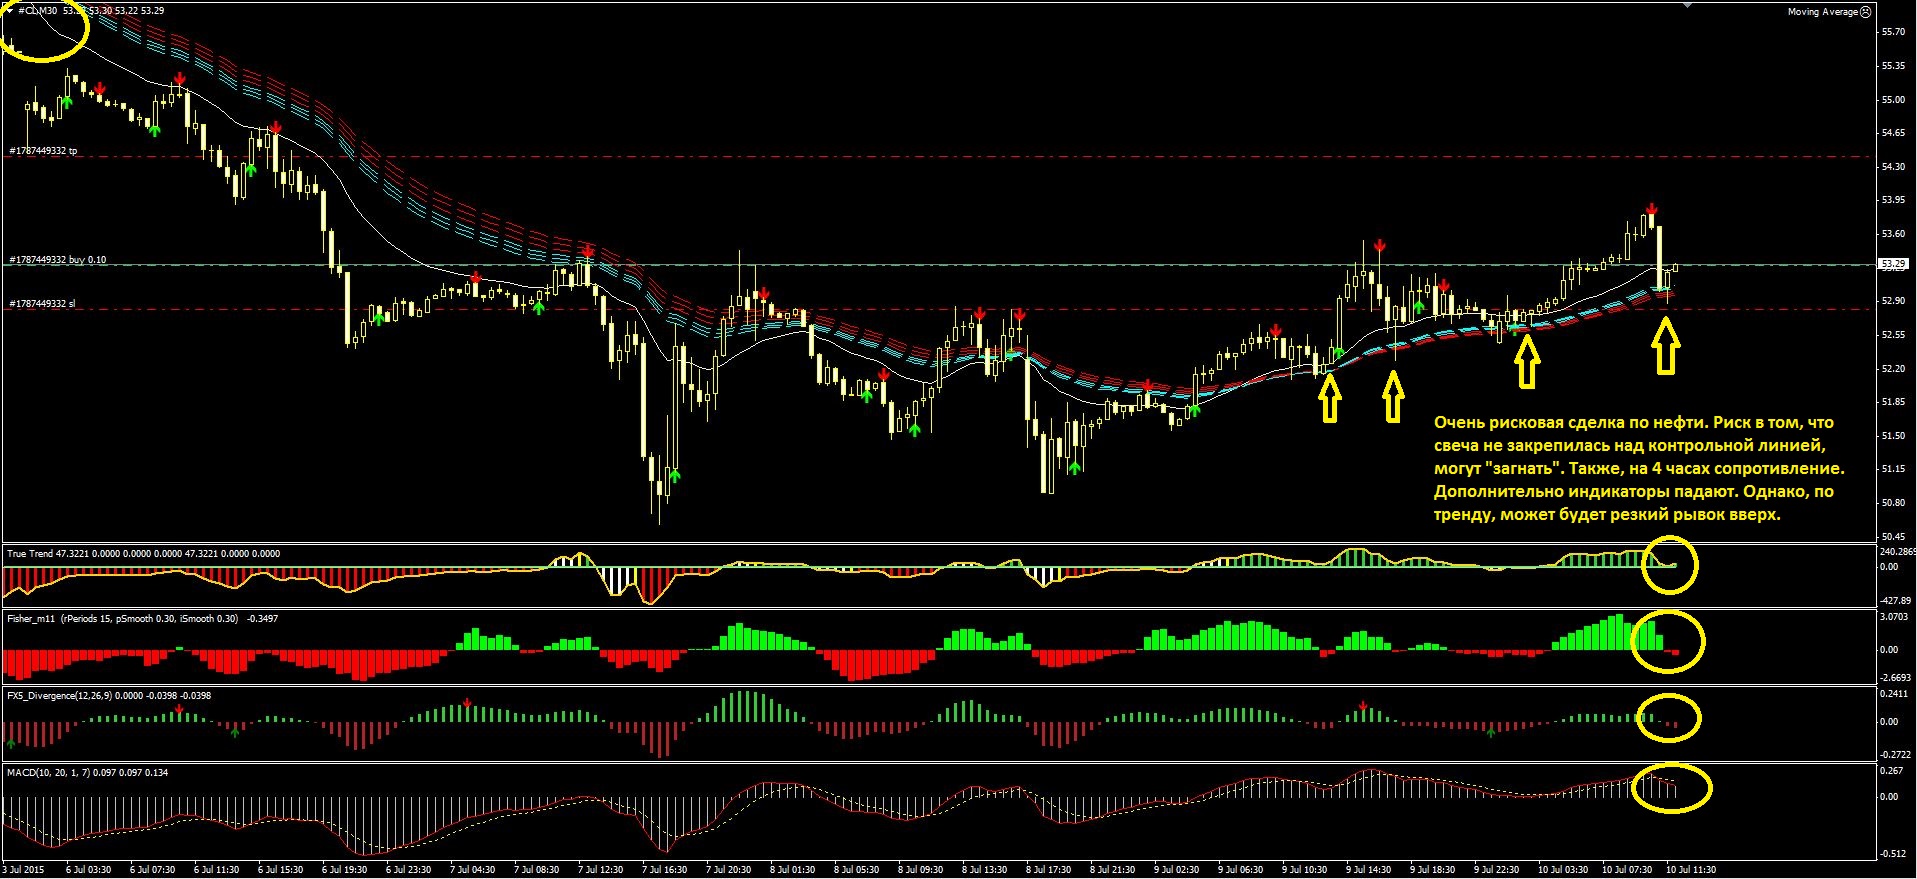Screen dimensions: 1917x879
Task: Click price axis value 55.00
Action: [x=1893, y=100]
